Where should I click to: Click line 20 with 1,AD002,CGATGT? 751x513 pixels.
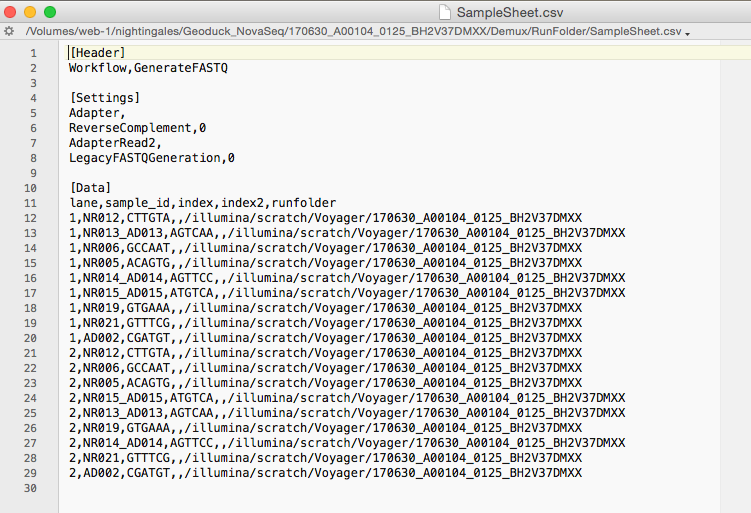[326, 338]
